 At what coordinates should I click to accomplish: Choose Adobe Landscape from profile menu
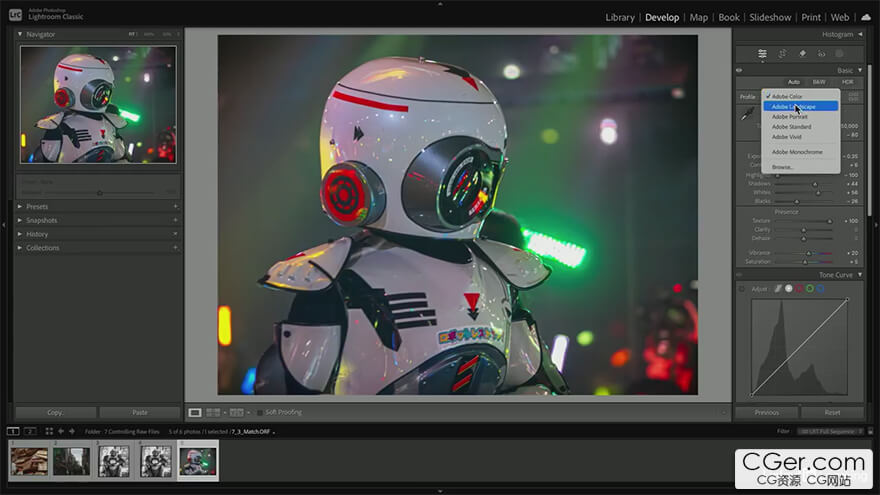click(793, 106)
